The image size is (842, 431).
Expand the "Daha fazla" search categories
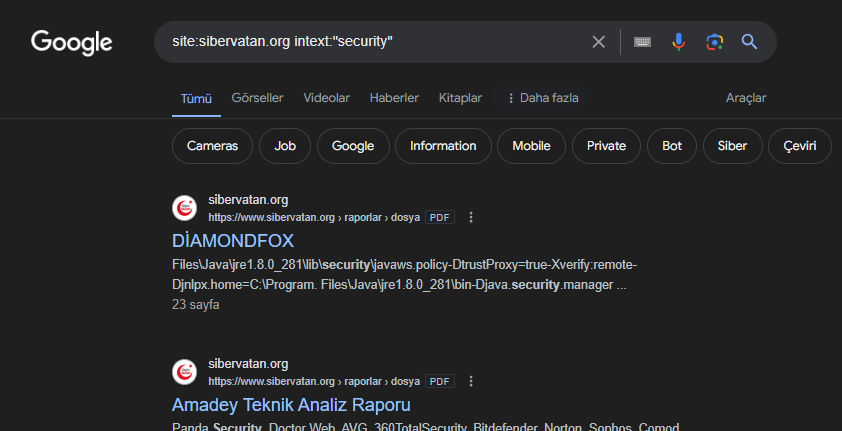coord(543,98)
